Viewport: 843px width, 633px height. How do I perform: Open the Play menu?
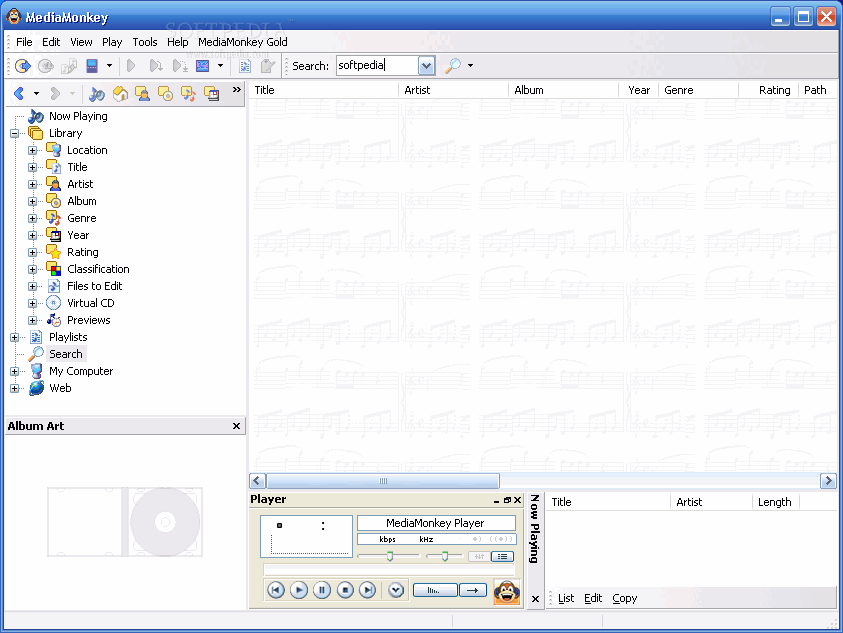112,42
